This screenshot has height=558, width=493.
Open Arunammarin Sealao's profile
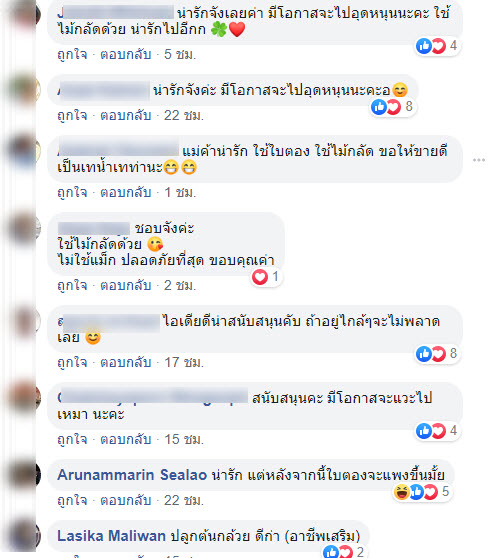tap(132, 475)
